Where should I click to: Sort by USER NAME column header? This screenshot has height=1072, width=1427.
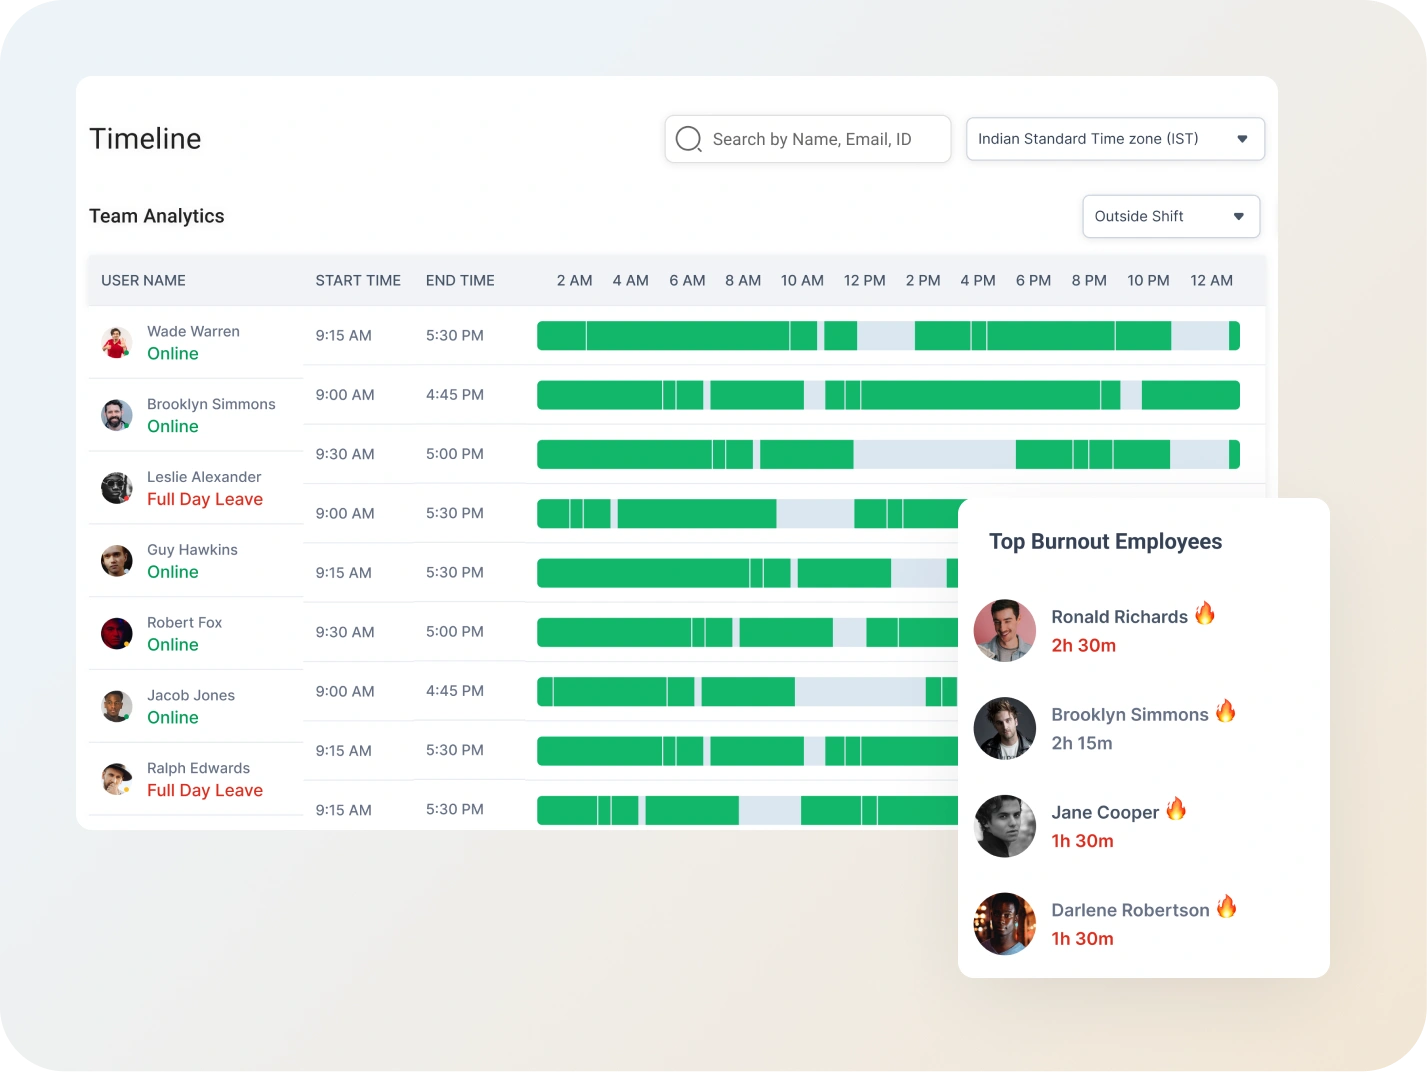[x=143, y=280]
